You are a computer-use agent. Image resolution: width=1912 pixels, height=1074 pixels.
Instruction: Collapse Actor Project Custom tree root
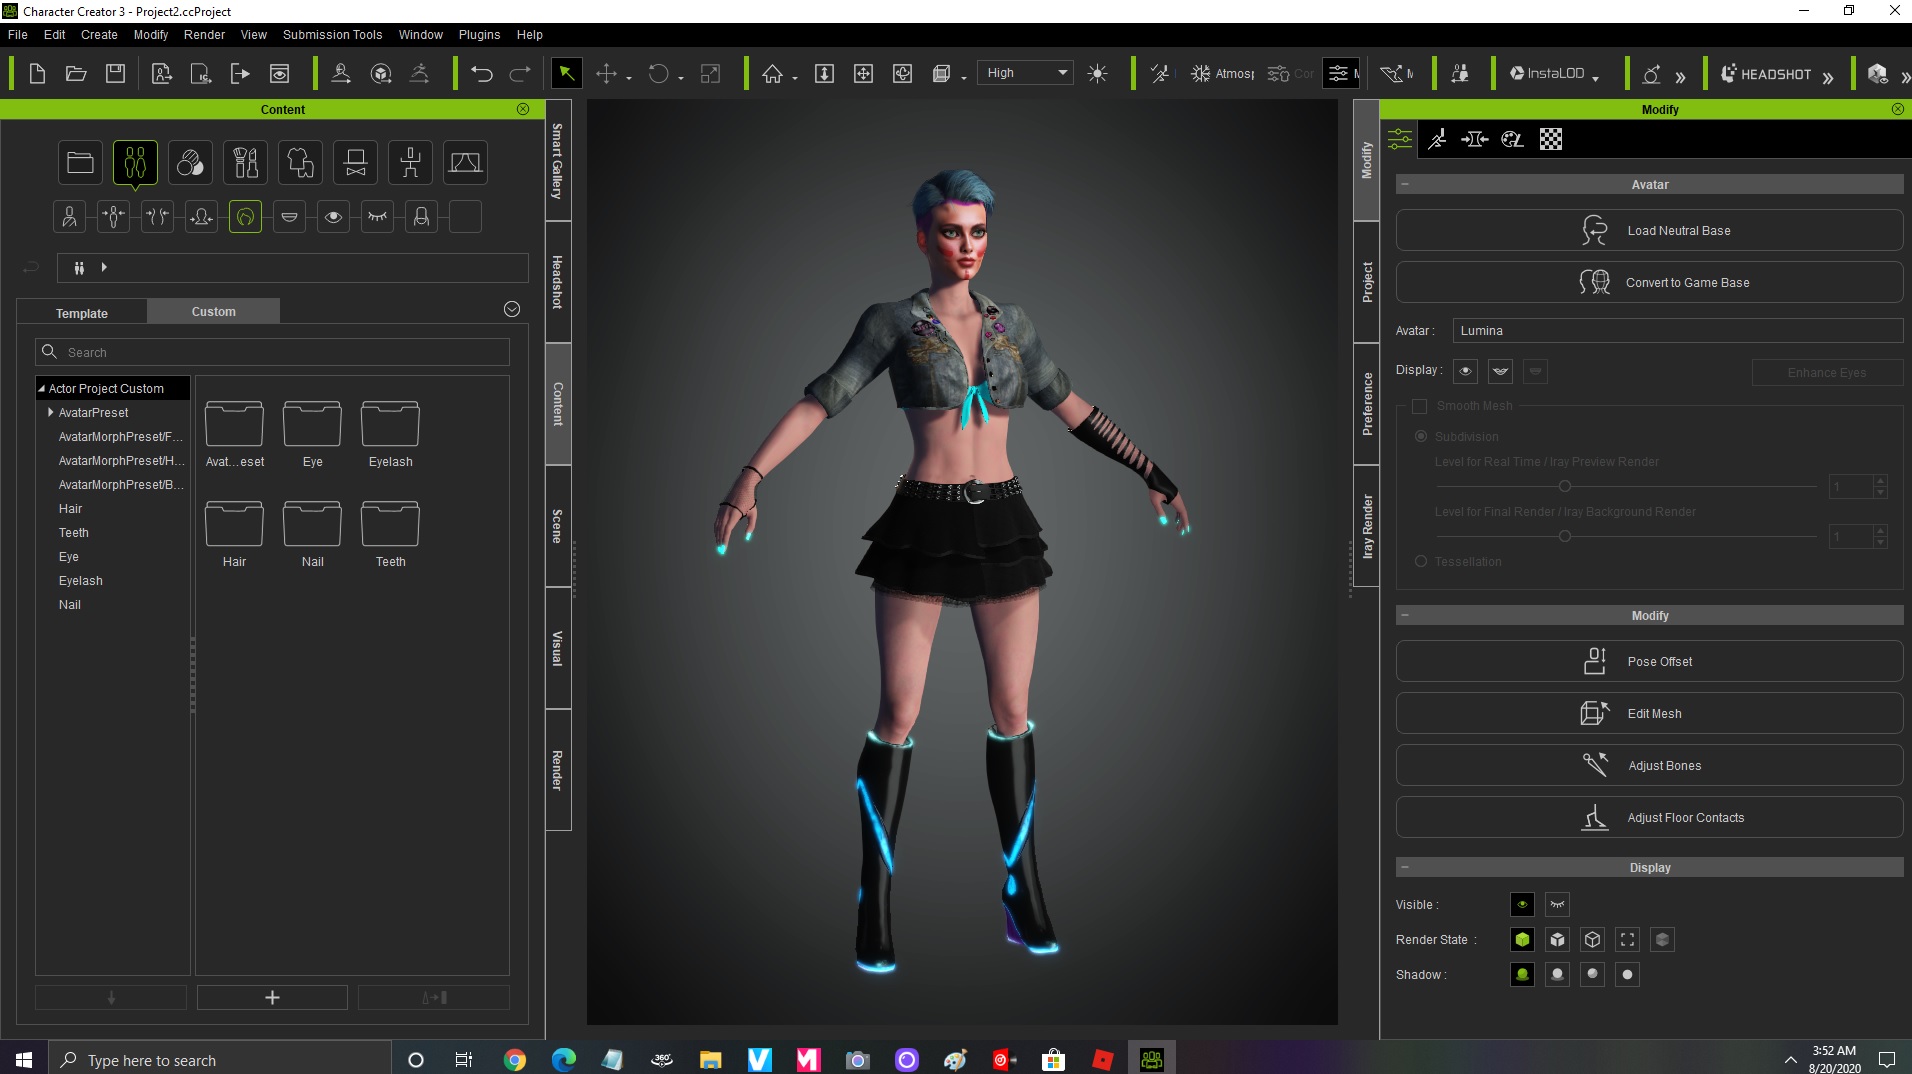pyautogui.click(x=42, y=388)
